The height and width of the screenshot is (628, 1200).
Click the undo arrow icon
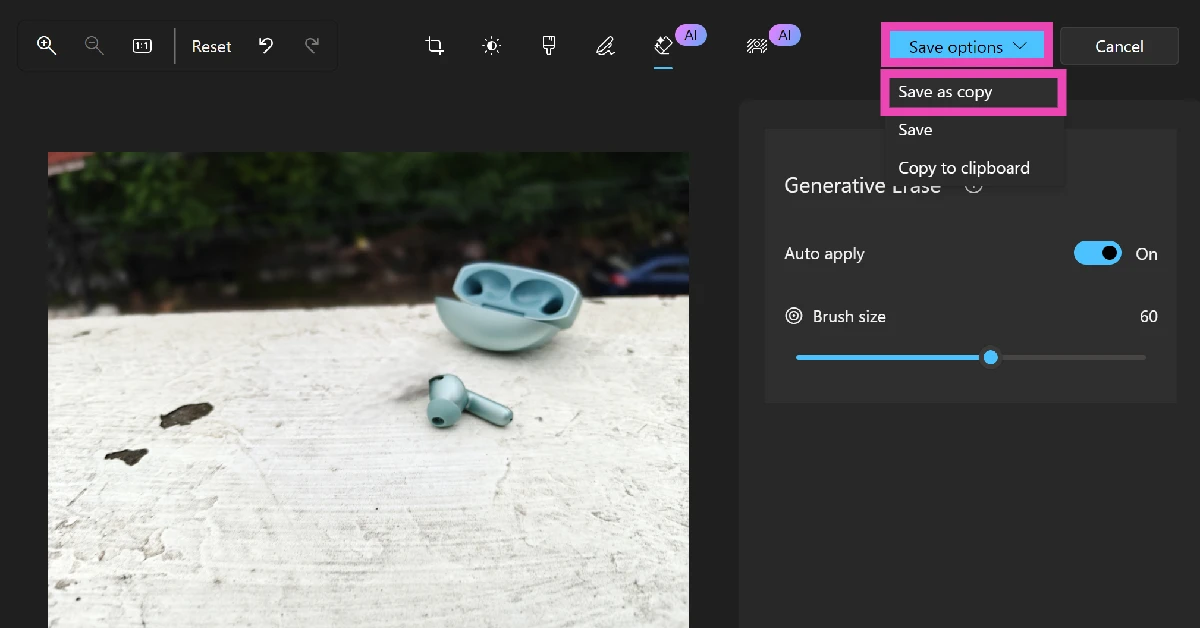coord(266,46)
